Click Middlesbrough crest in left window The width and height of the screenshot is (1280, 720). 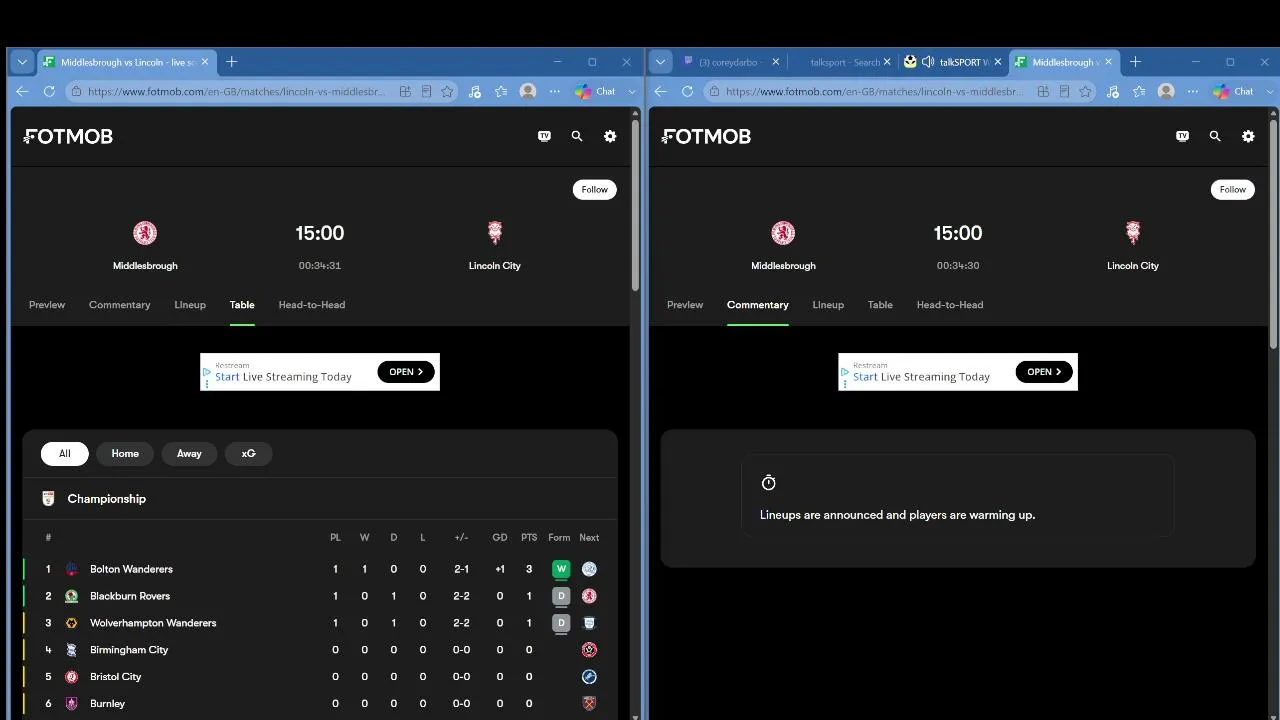(x=145, y=233)
